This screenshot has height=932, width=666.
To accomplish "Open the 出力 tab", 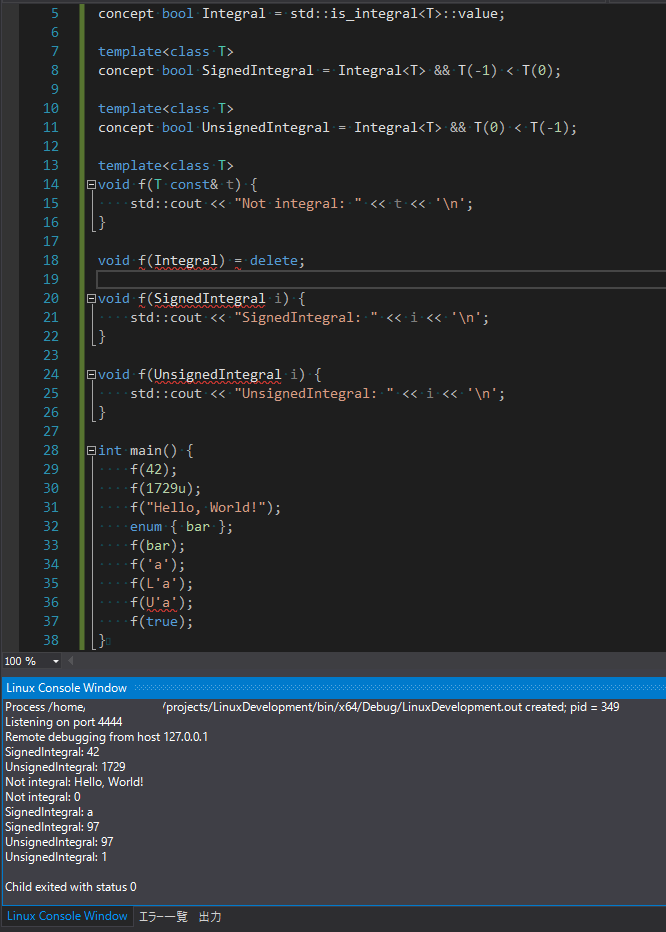I will [210, 917].
